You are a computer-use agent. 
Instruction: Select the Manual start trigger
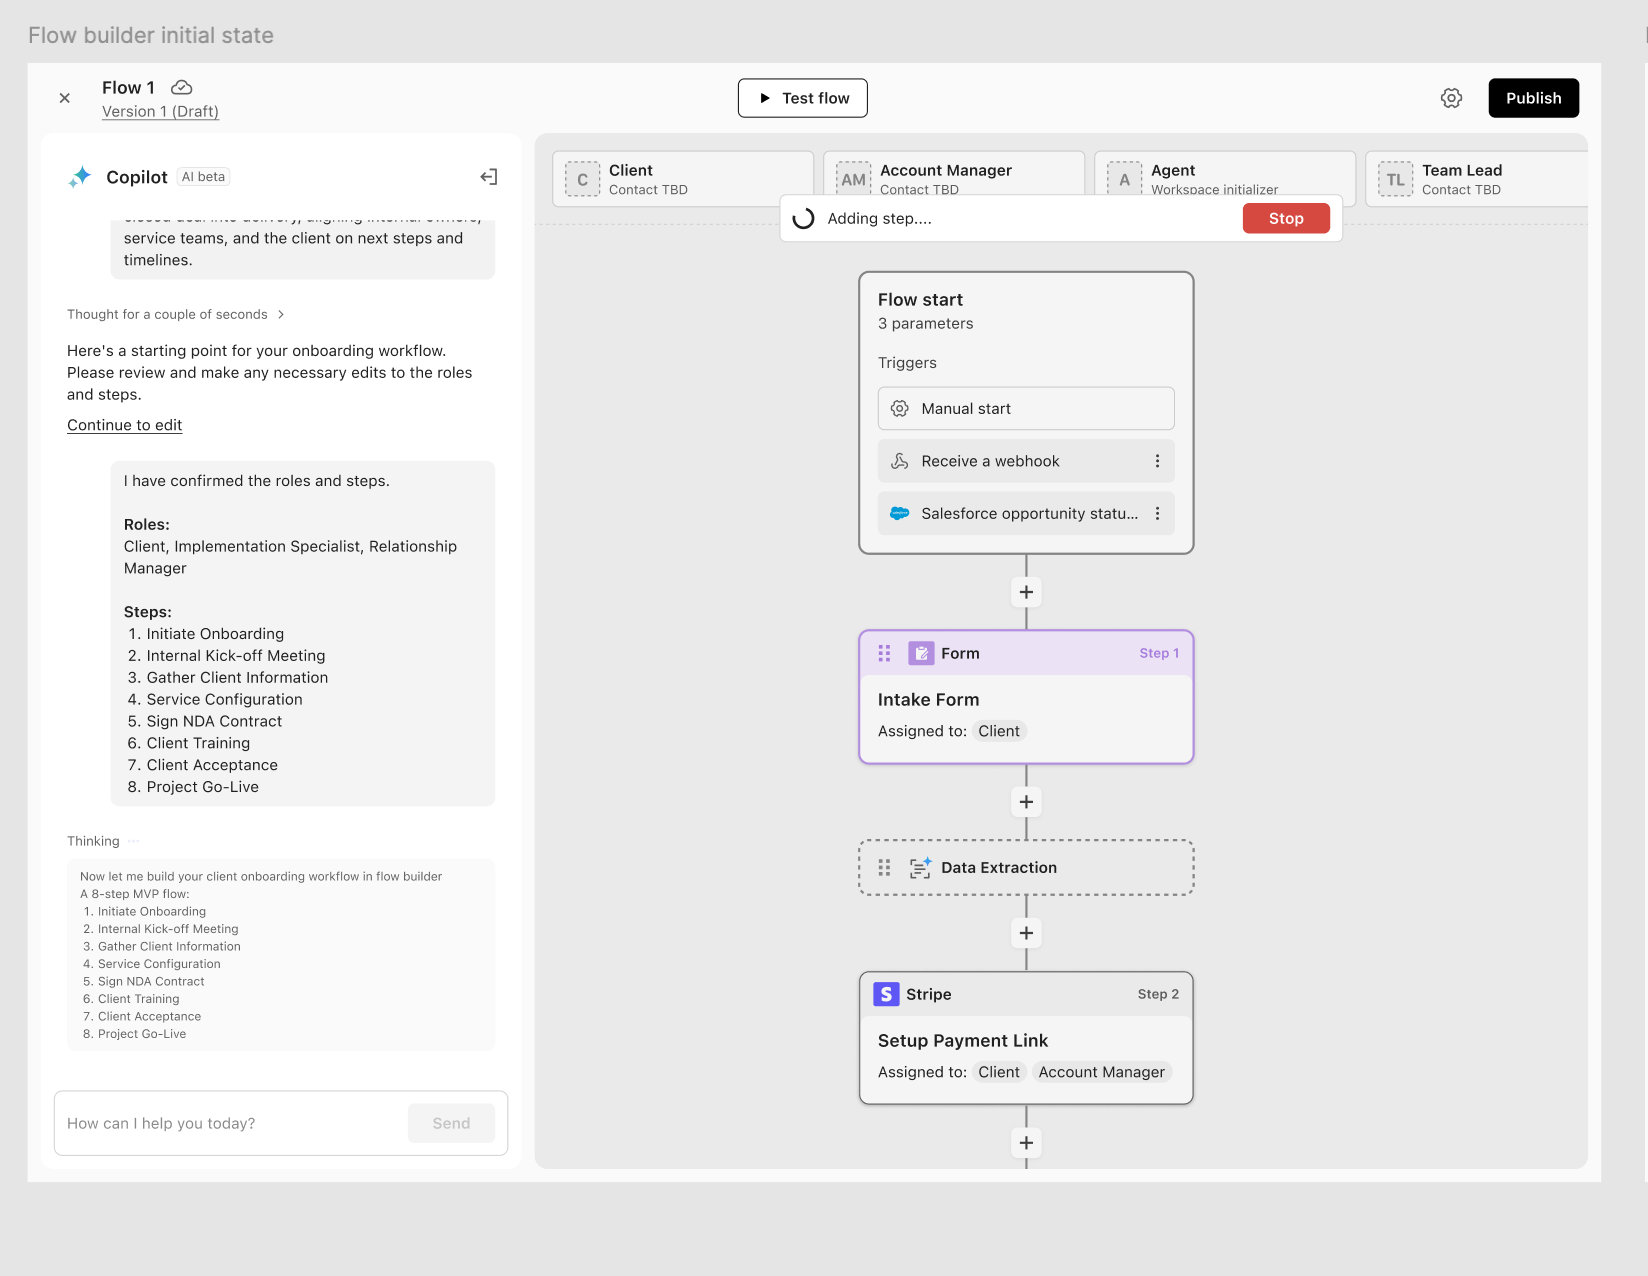coord(1026,409)
